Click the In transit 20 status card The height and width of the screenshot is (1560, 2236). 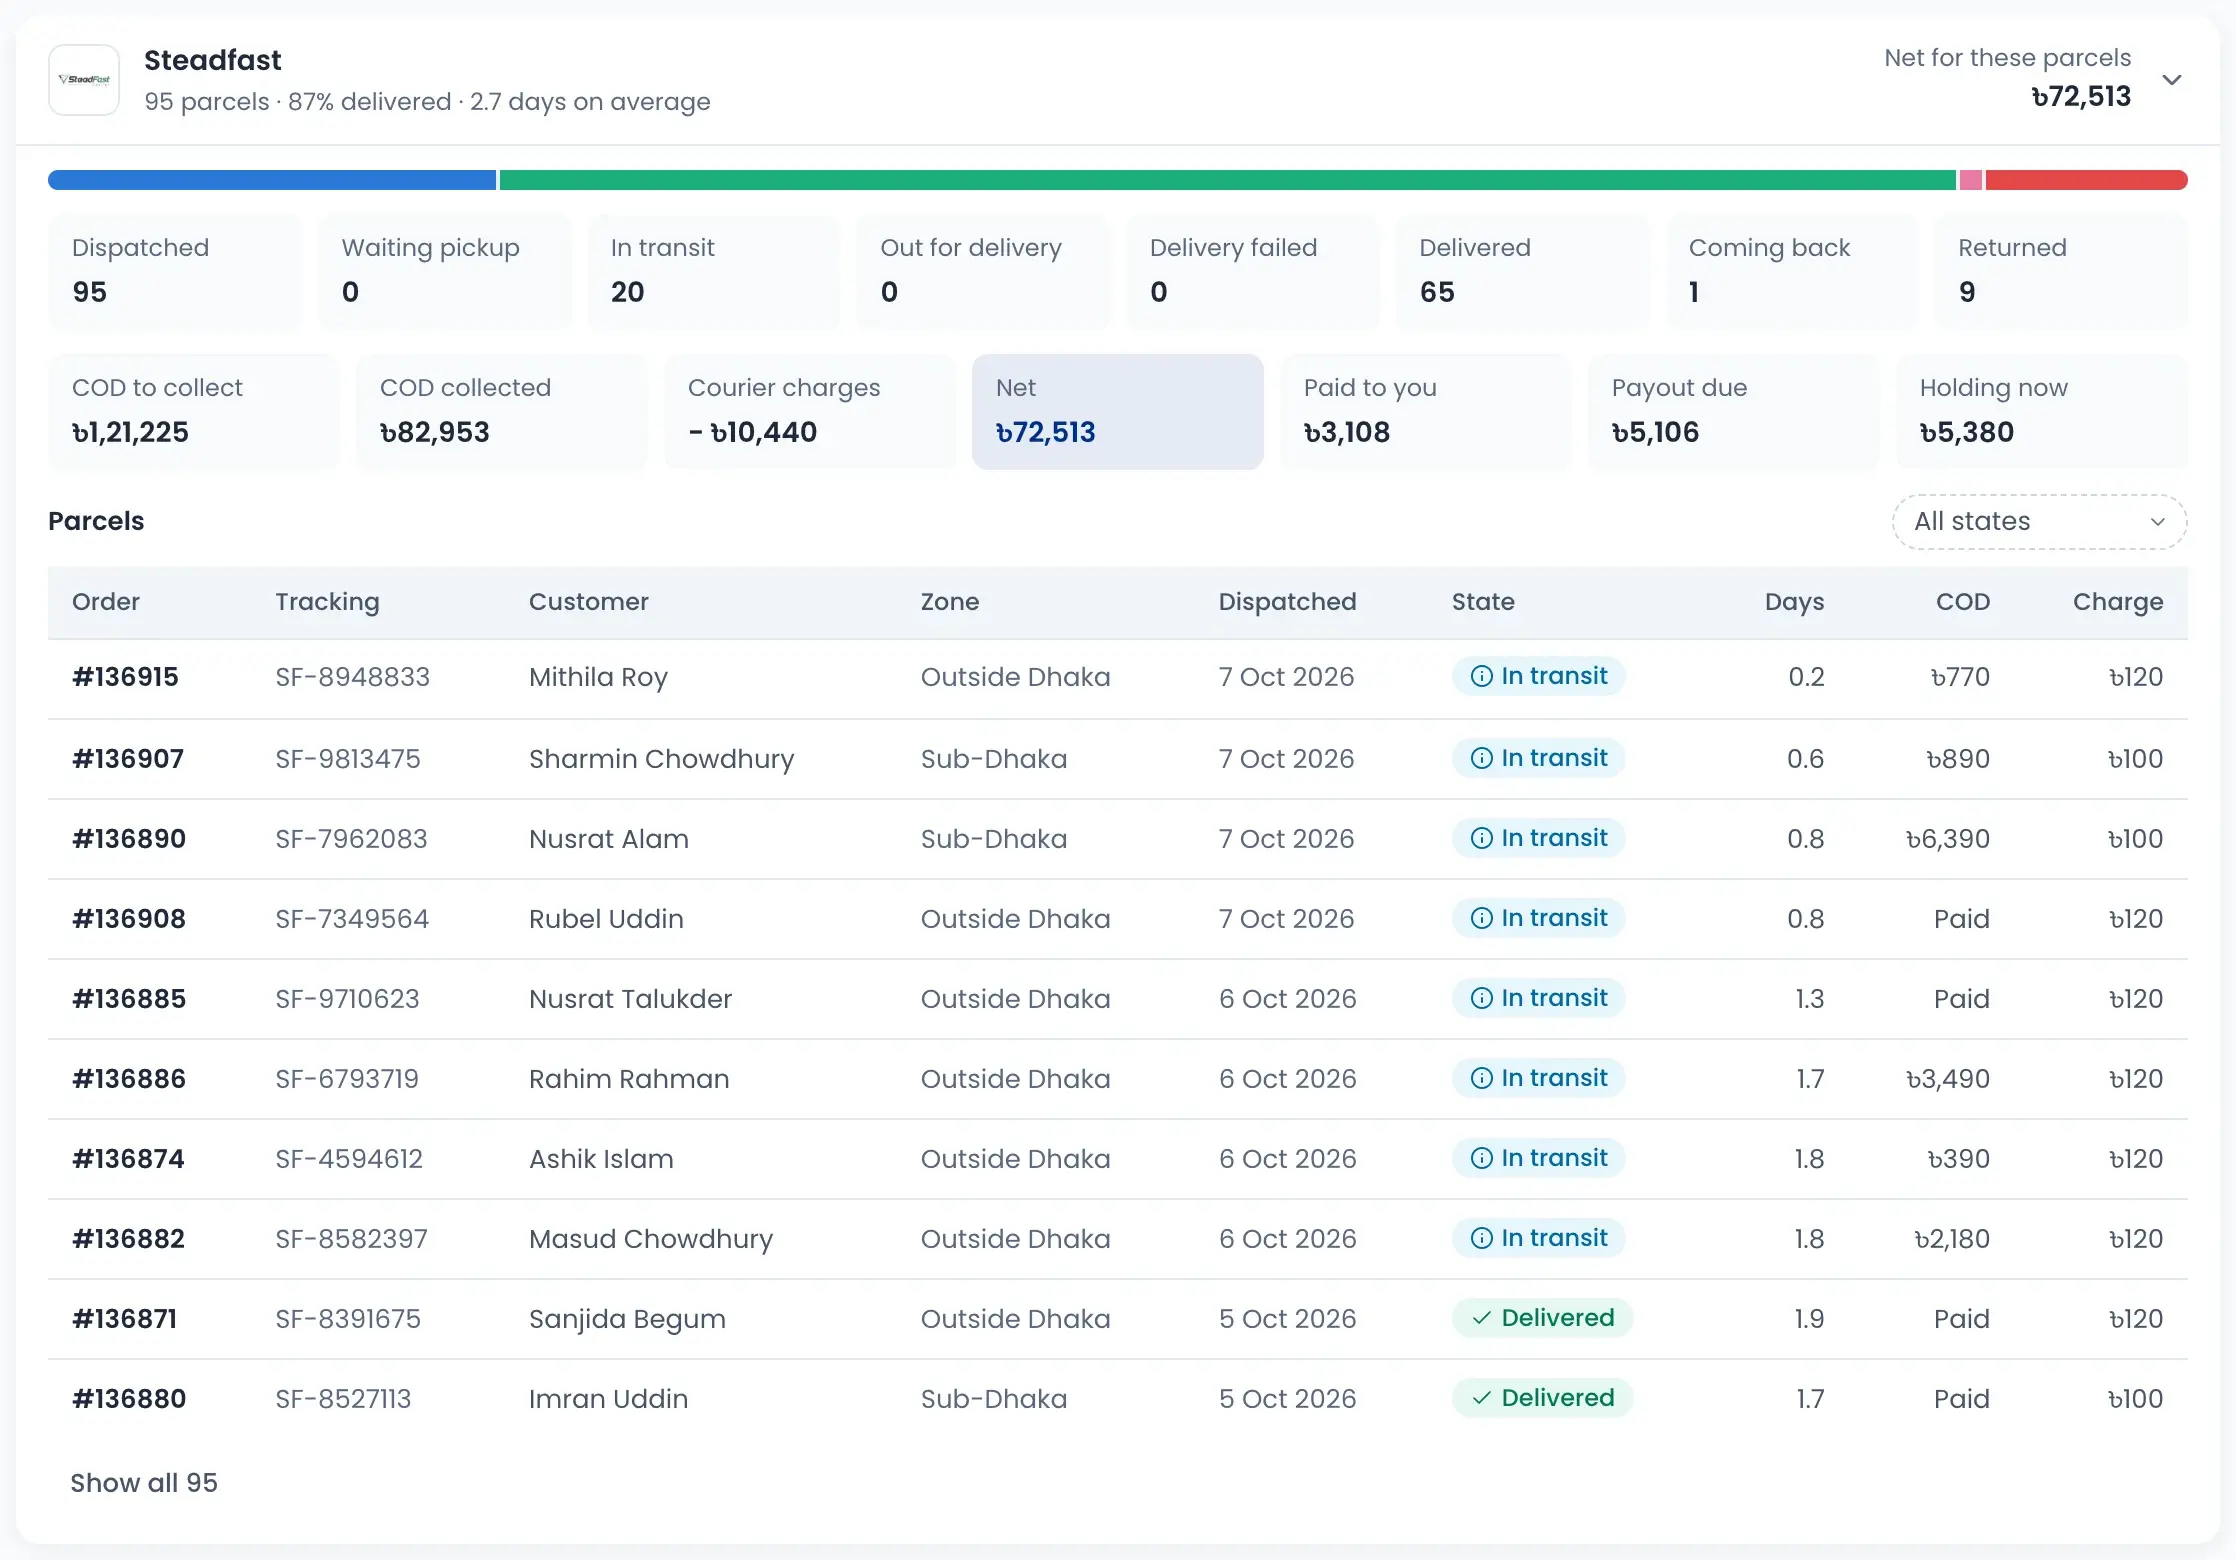pyautogui.click(x=713, y=271)
